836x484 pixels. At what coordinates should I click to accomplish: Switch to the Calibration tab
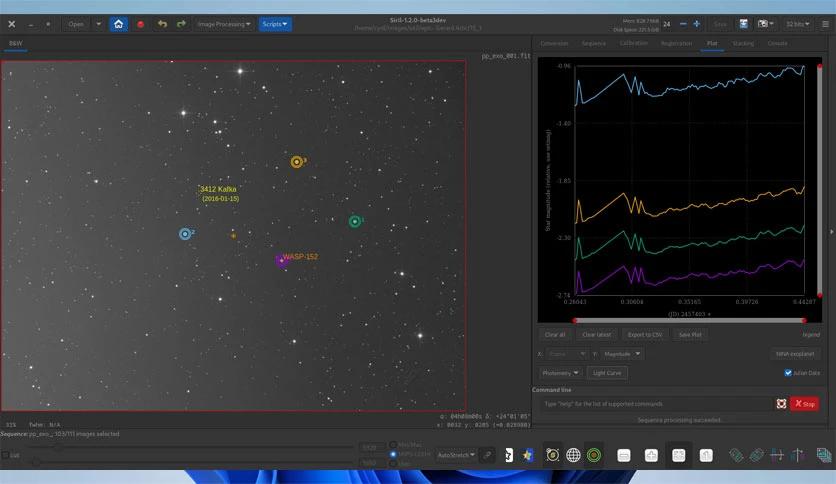(x=633, y=43)
